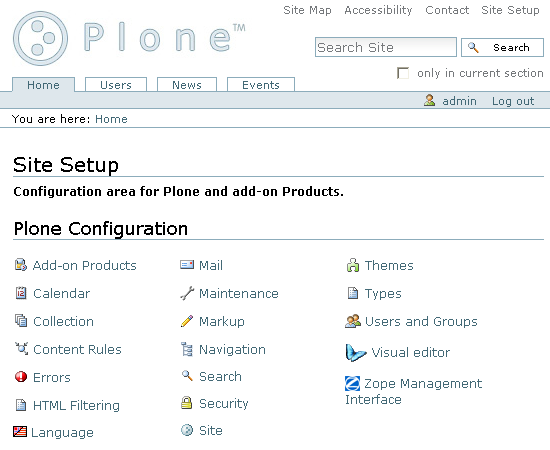Open the Contact link
Screen dimensions: 550x450
447,10
